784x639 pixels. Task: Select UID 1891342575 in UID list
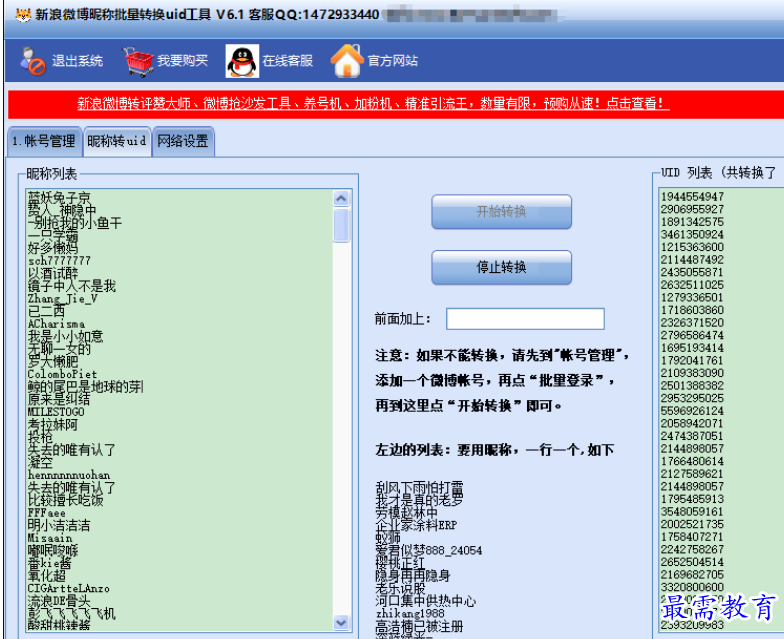pyautogui.click(x=692, y=222)
